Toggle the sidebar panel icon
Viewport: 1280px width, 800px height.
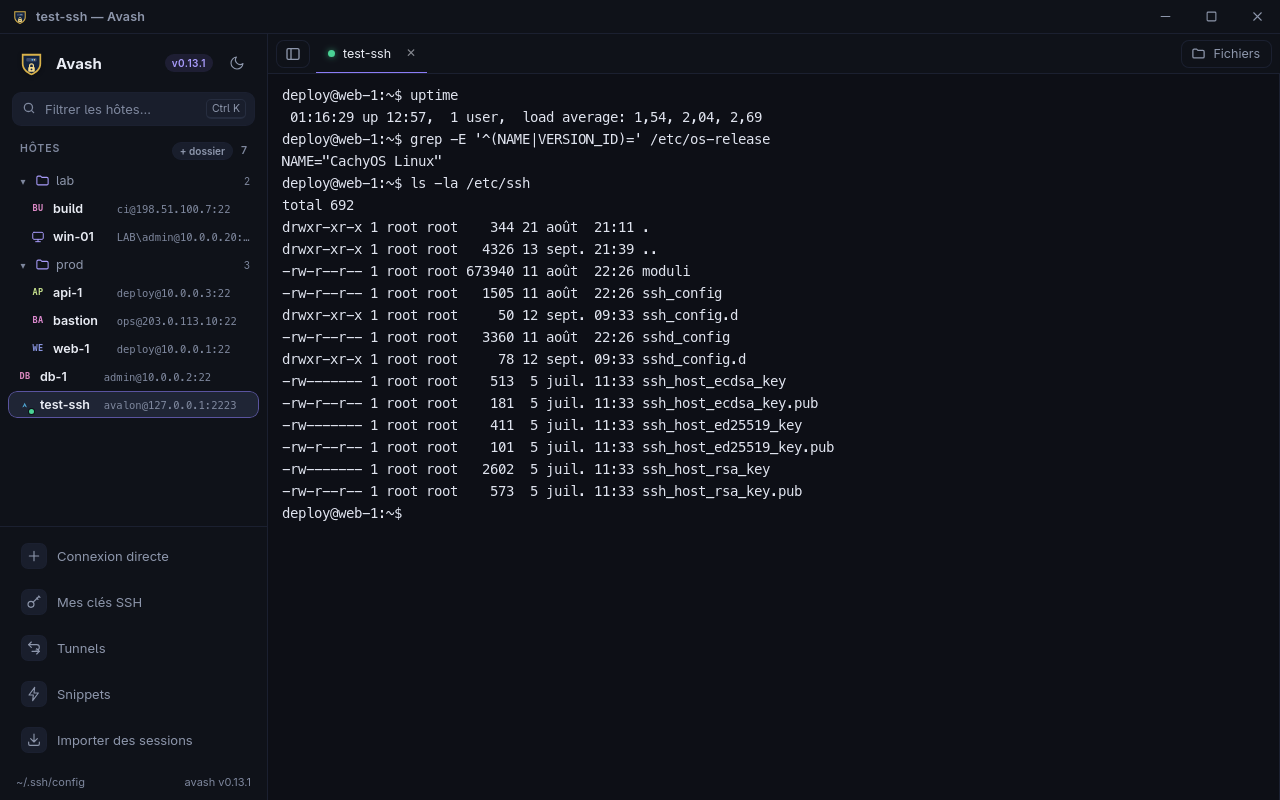(293, 54)
